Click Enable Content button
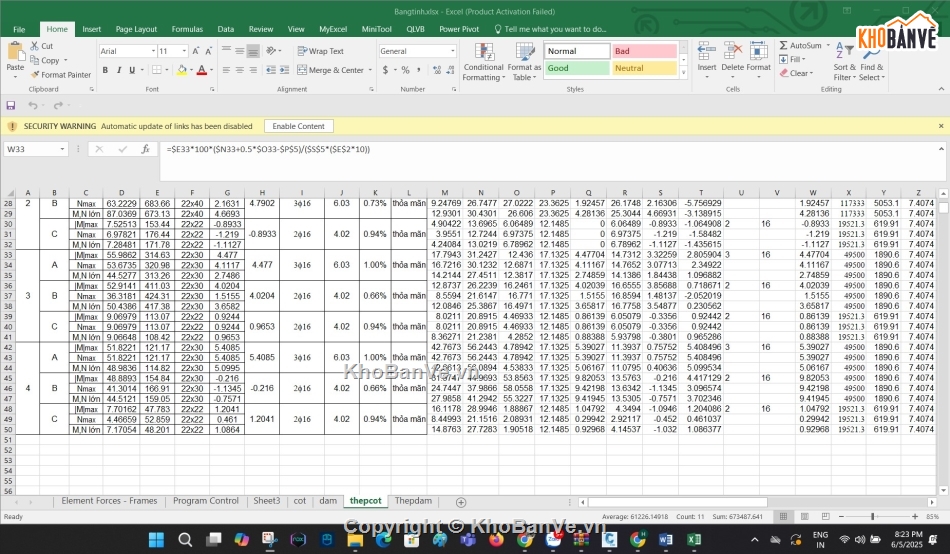This screenshot has height=554, width=950. (x=299, y=126)
